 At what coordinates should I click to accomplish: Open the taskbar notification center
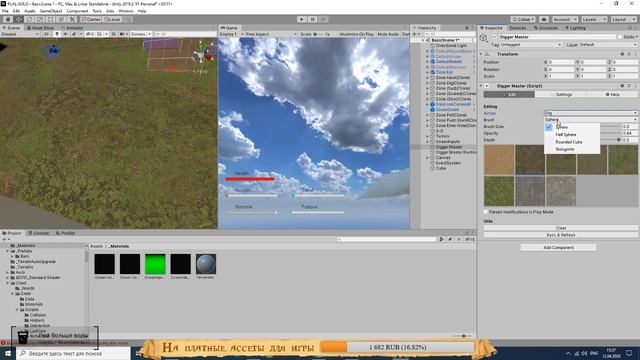tap(629, 353)
